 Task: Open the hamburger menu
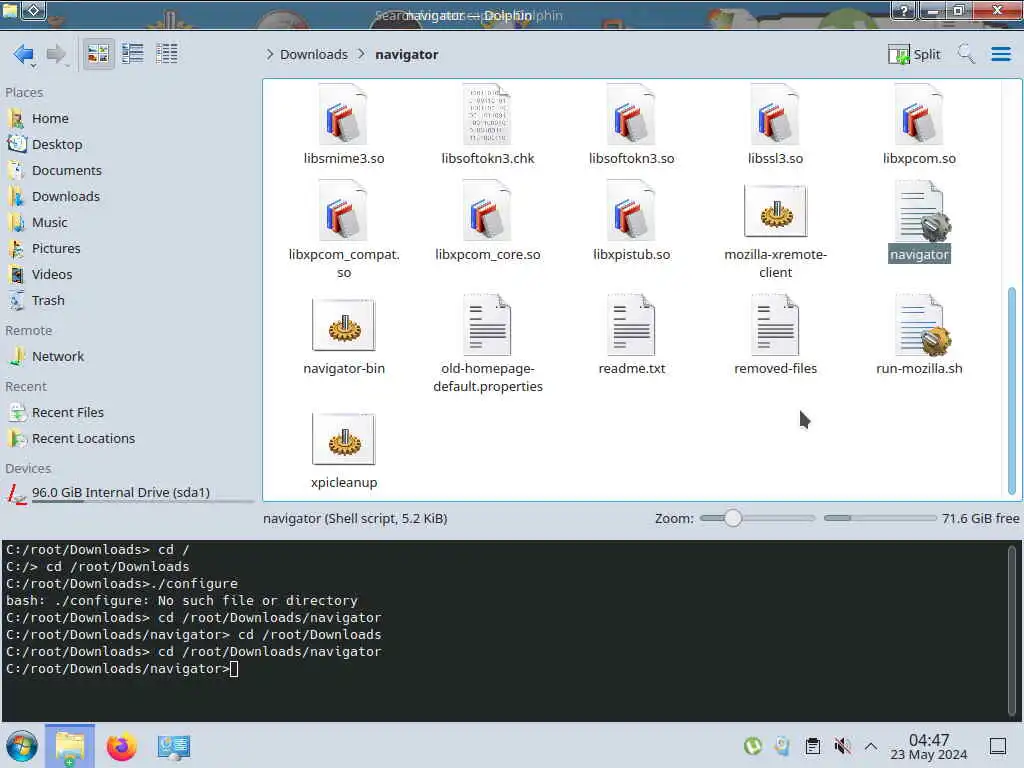tap(1000, 54)
